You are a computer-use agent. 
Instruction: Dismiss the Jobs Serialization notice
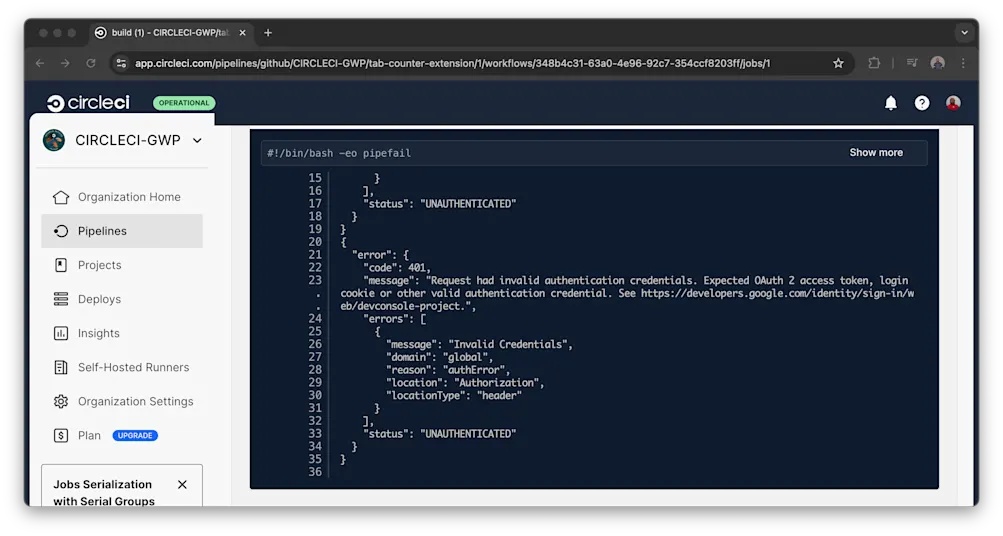(182, 485)
